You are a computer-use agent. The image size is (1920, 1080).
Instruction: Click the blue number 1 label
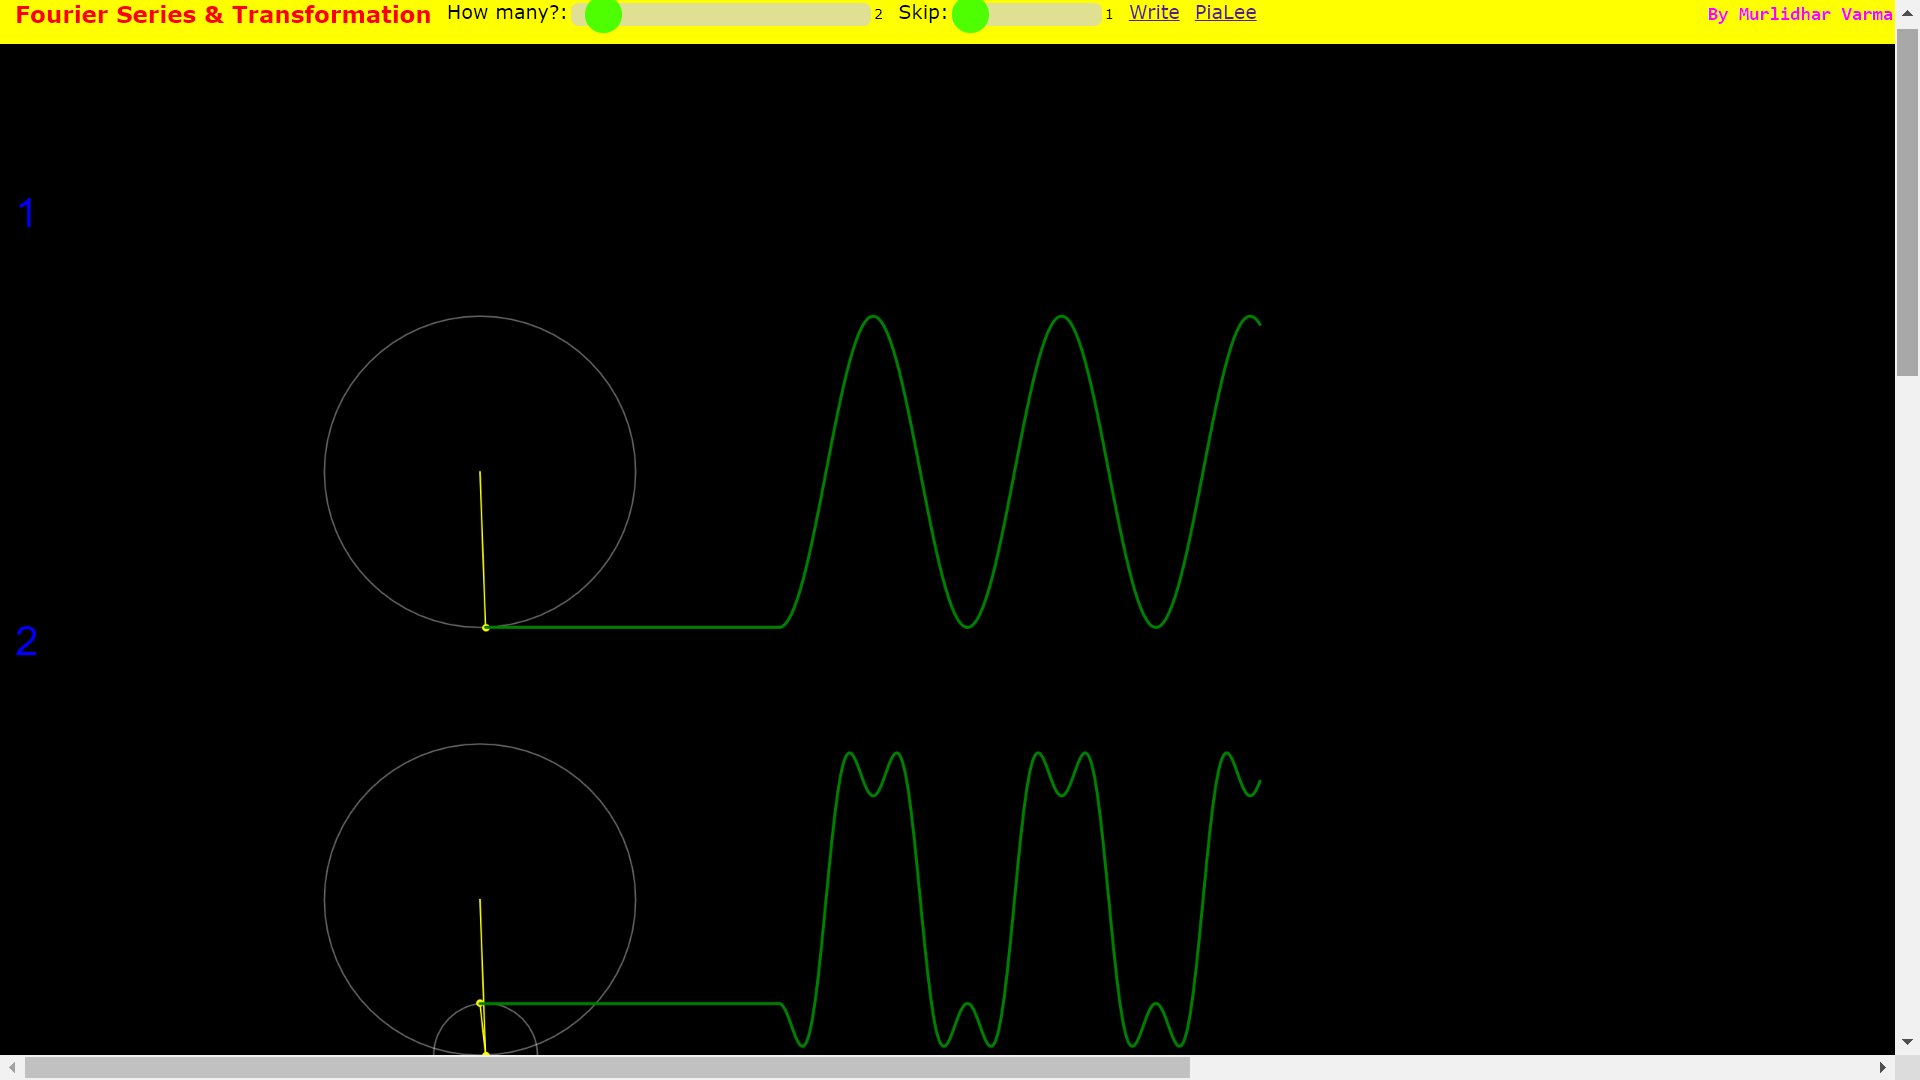click(27, 213)
